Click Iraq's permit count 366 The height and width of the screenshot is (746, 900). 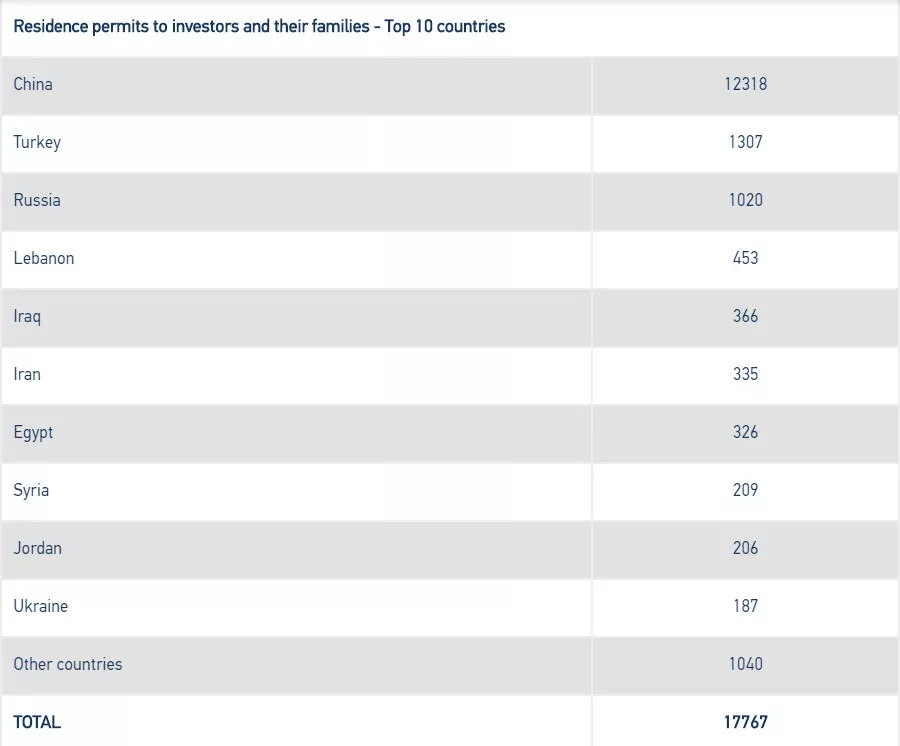tap(745, 316)
